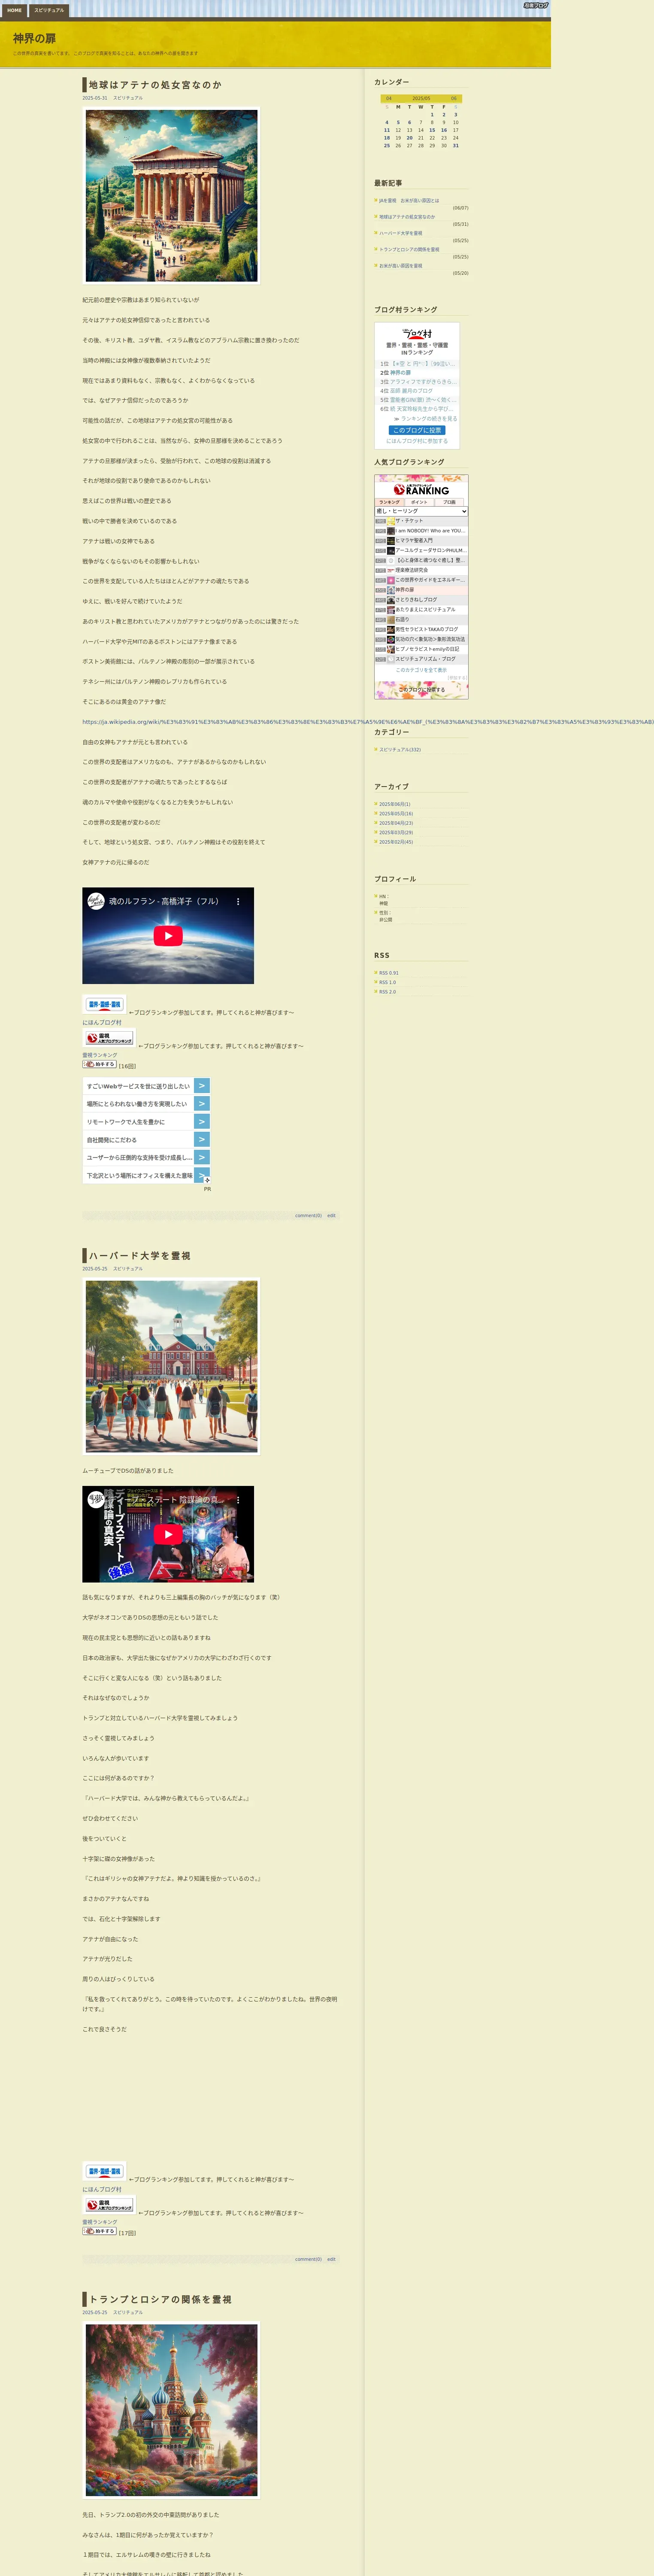Open post title ハーバード大学を霊視
The image size is (654, 2576).
click(x=139, y=1256)
